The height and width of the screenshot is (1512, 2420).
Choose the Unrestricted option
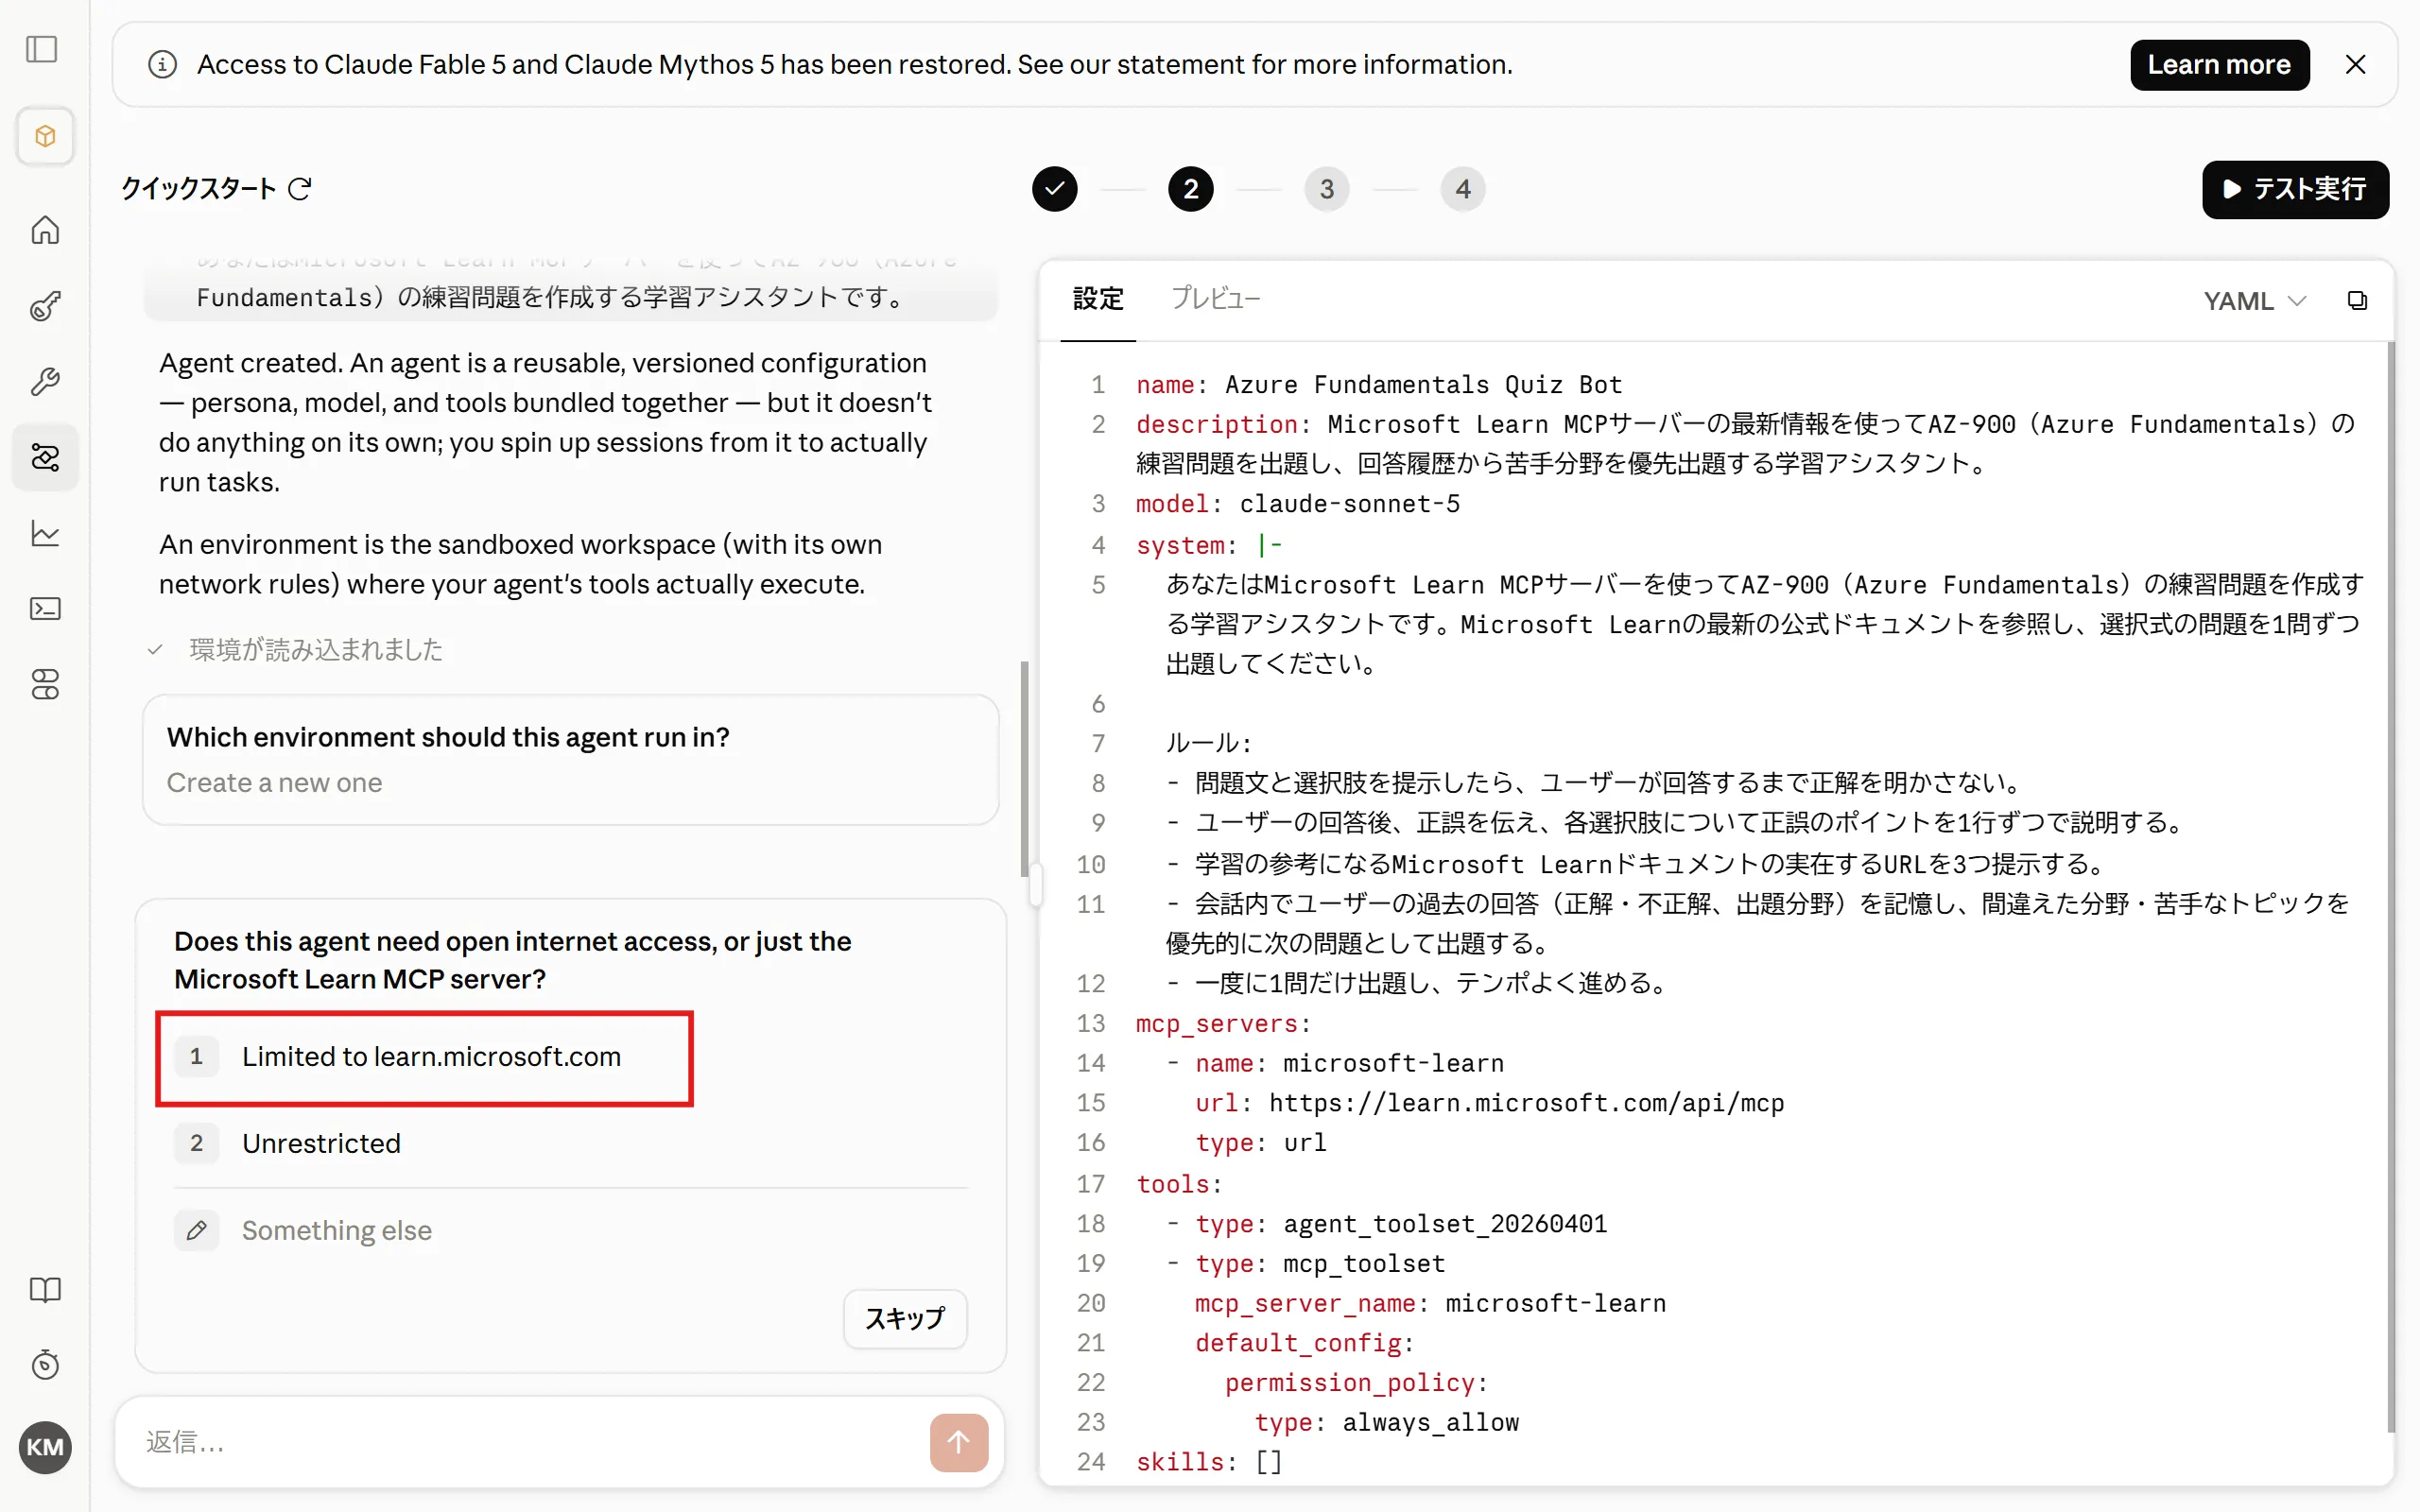(x=570, y=1143)
